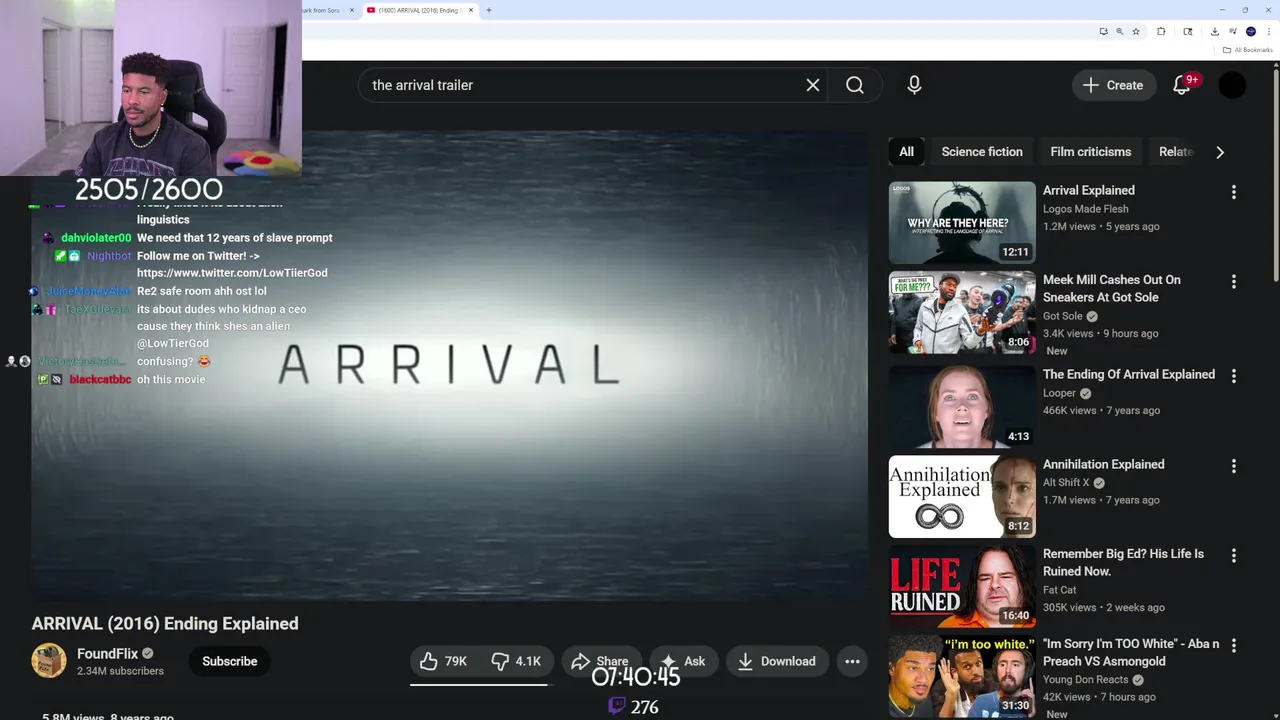Click the 'Alt Shift X' channel name
1280x720 pixels.
1066,483
